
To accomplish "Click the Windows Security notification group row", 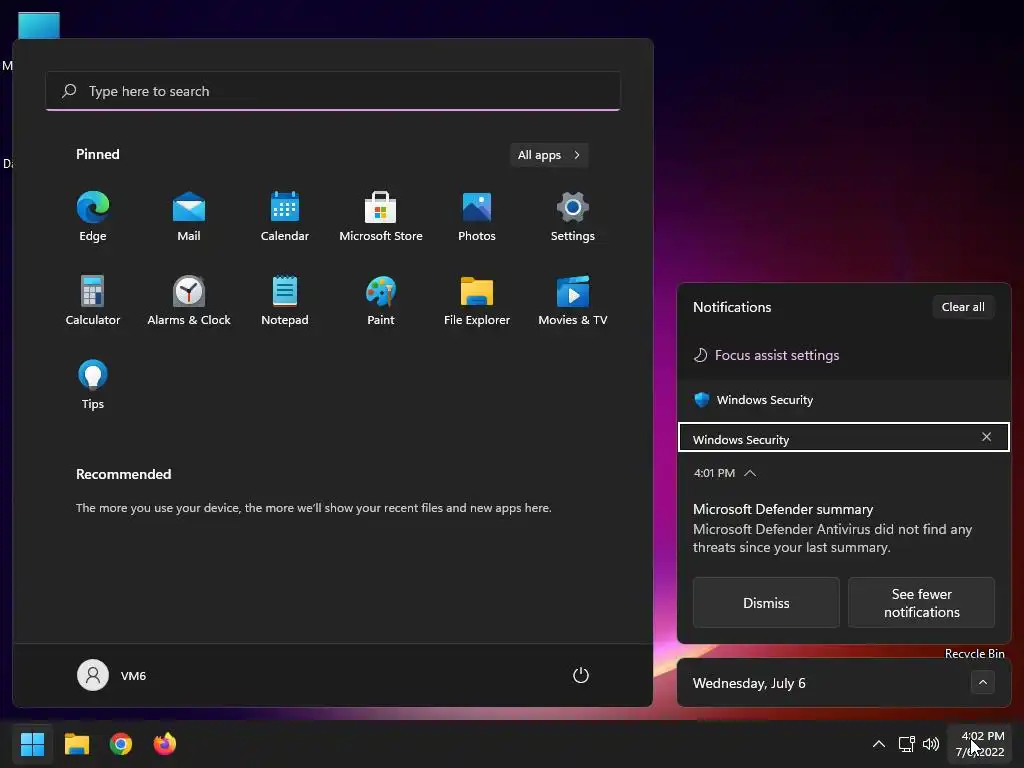I will 844,438.
